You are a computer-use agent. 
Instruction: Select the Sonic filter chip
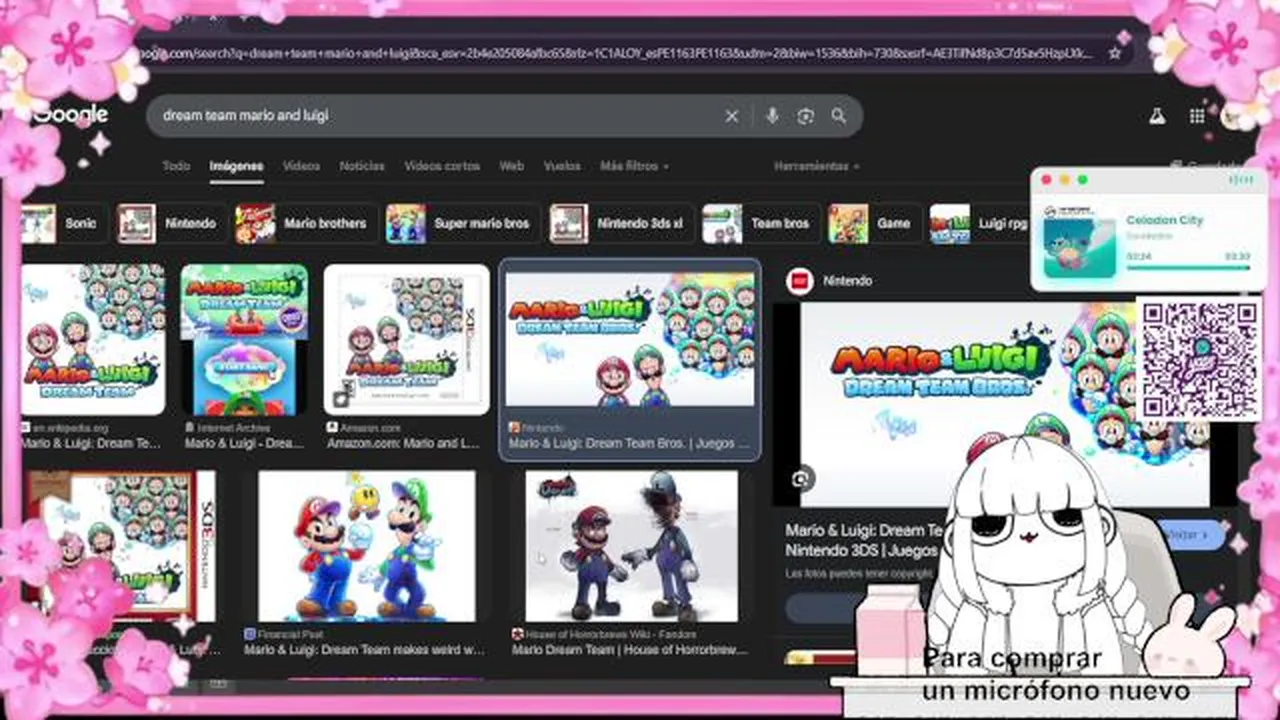[64, 224]
